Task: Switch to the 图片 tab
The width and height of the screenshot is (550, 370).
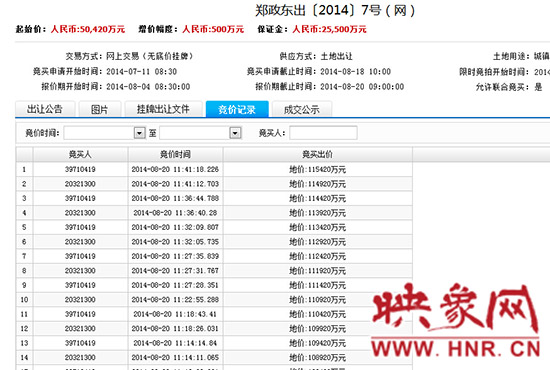Action: [100, 109]
